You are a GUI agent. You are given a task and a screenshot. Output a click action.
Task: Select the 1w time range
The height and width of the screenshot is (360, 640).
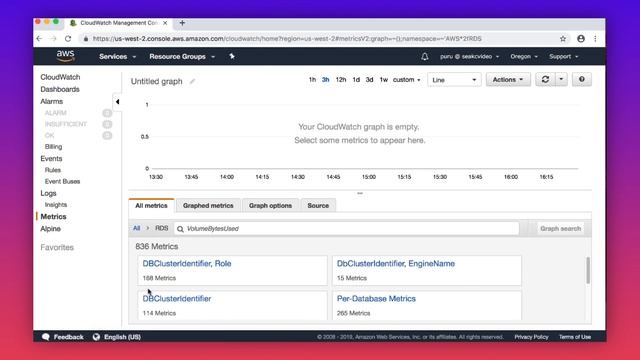point(384,80)
